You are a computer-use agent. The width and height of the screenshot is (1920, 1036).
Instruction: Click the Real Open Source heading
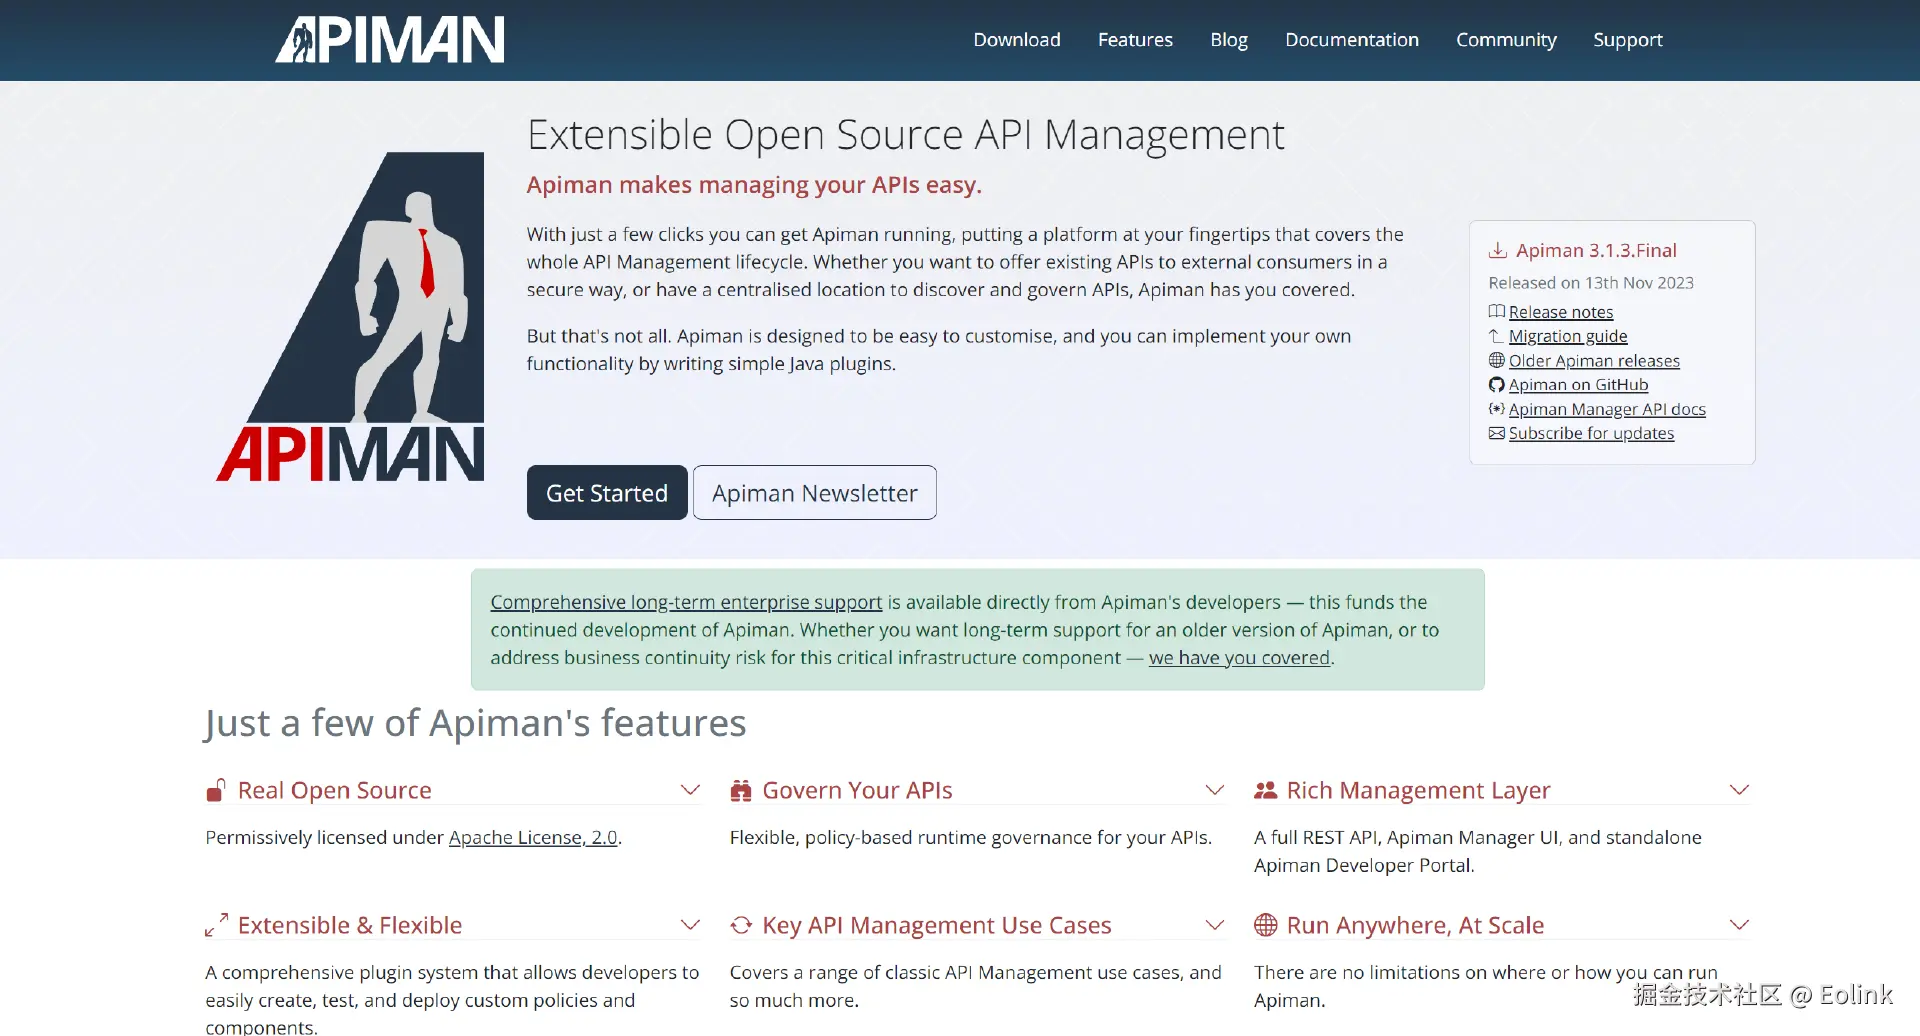pyautogui.click(x=335, y=790)
